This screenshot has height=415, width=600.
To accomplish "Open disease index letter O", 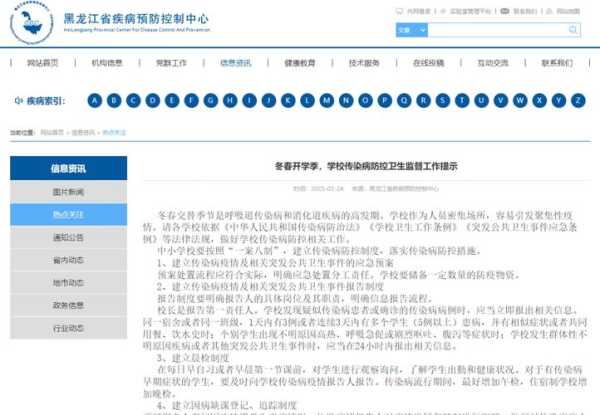I will (x=365, y=101).
